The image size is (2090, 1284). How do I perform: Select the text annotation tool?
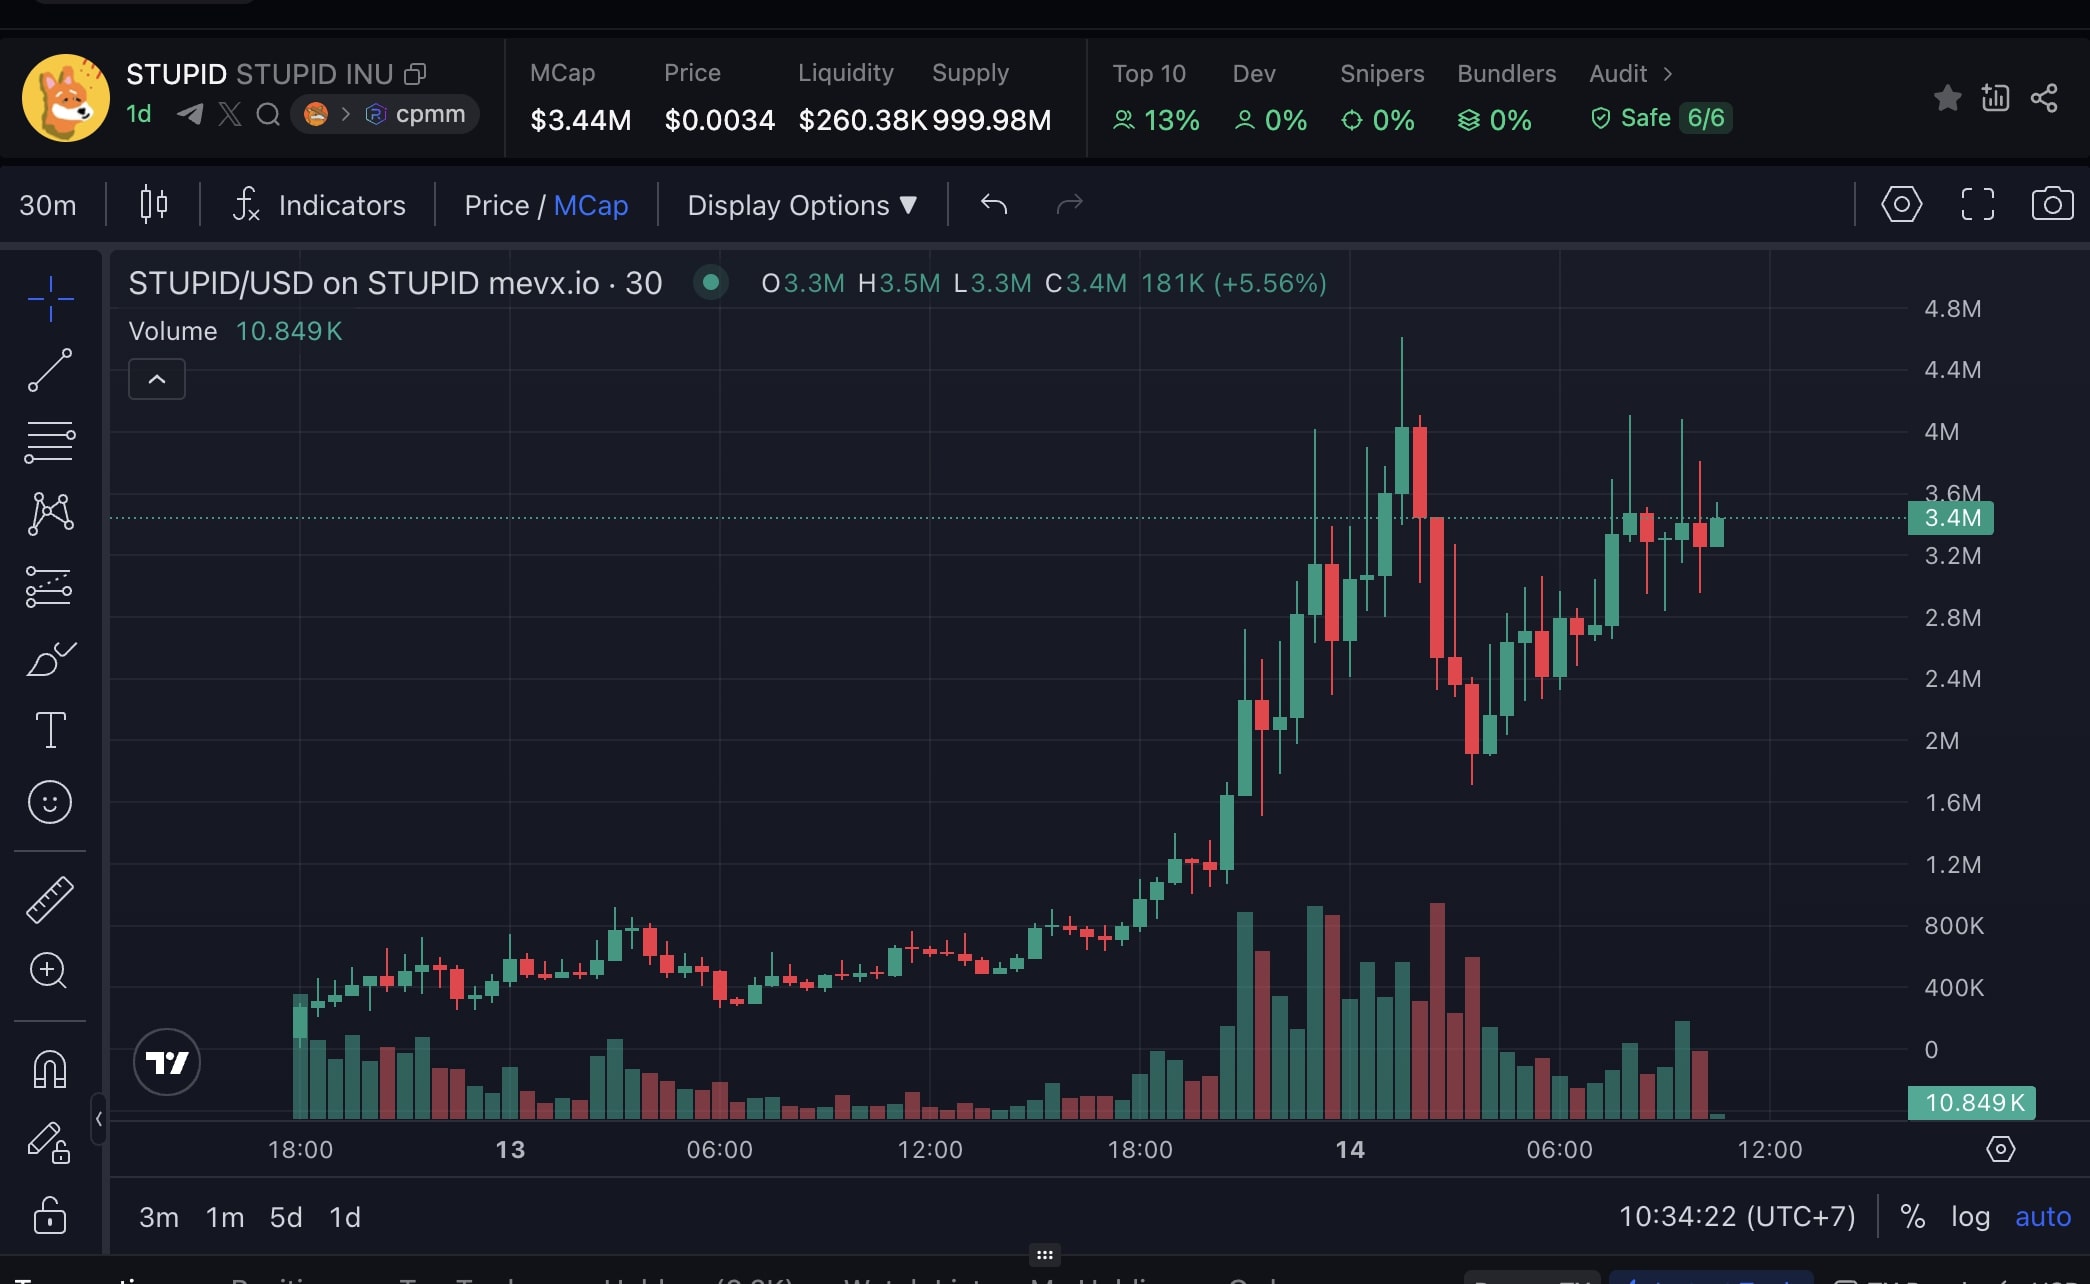[50, 730]
